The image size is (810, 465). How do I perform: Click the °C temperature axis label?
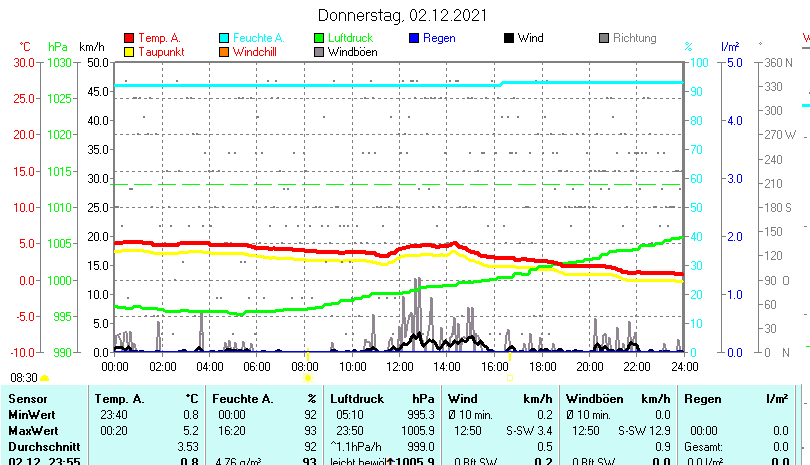click(25, 46)
